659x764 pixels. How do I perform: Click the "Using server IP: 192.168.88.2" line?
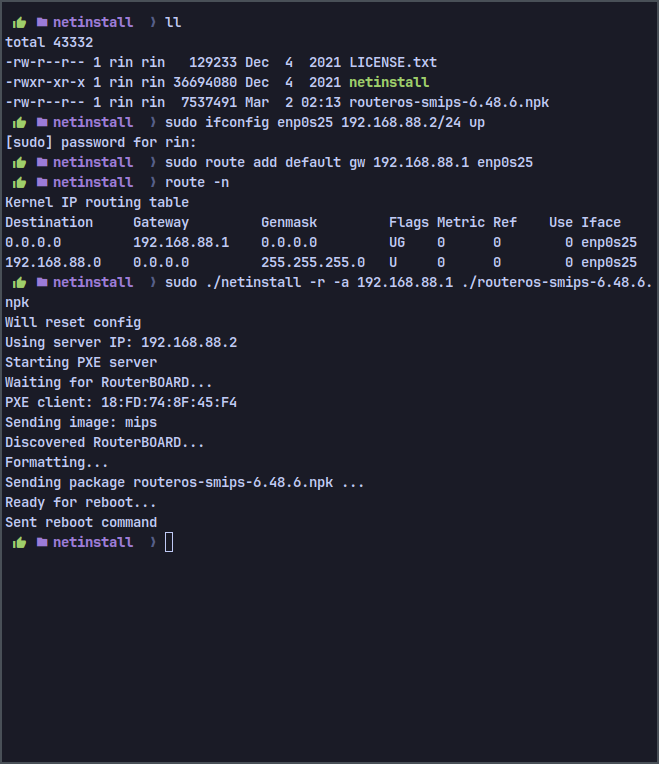tap(121, 342)
